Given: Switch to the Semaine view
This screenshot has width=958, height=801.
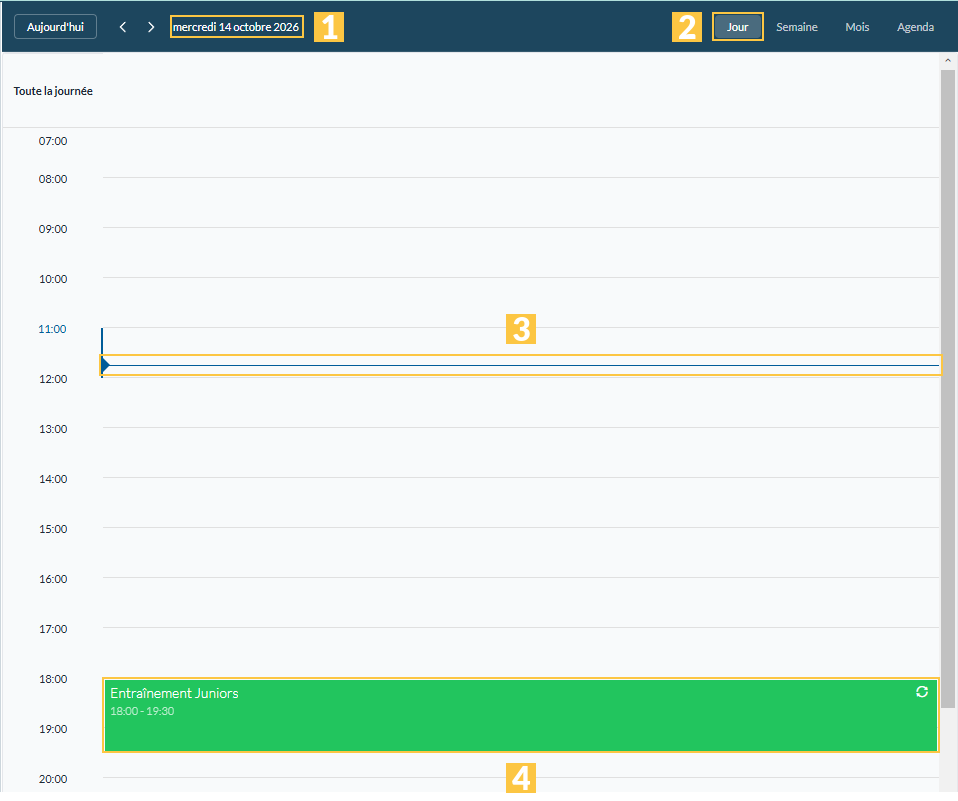Looking at the screenshot, I should click(x=797, y=27).
